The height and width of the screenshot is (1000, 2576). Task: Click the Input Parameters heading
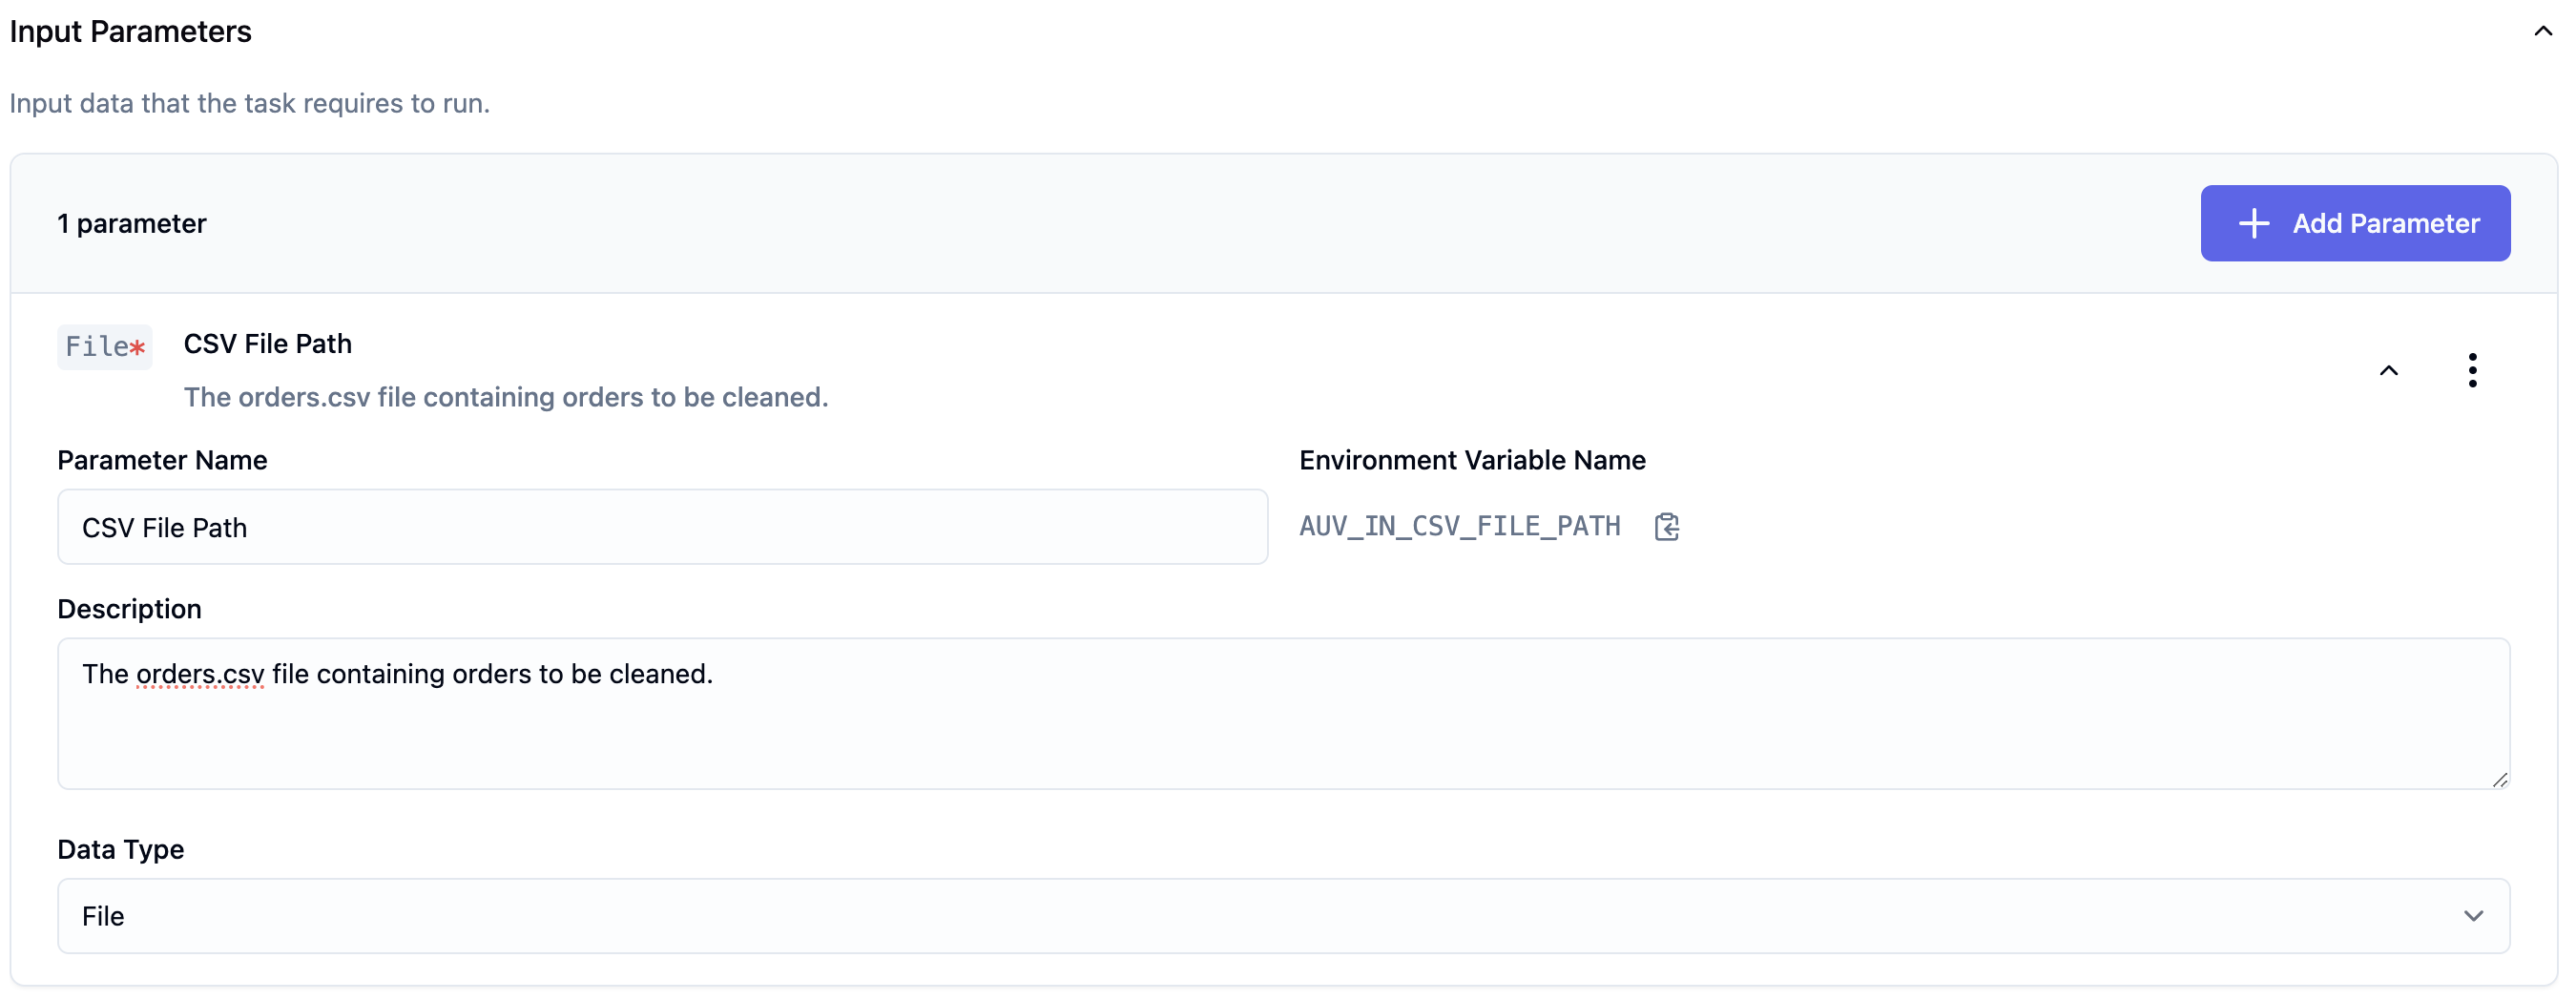pyautogui.click(x=130, y=31)
